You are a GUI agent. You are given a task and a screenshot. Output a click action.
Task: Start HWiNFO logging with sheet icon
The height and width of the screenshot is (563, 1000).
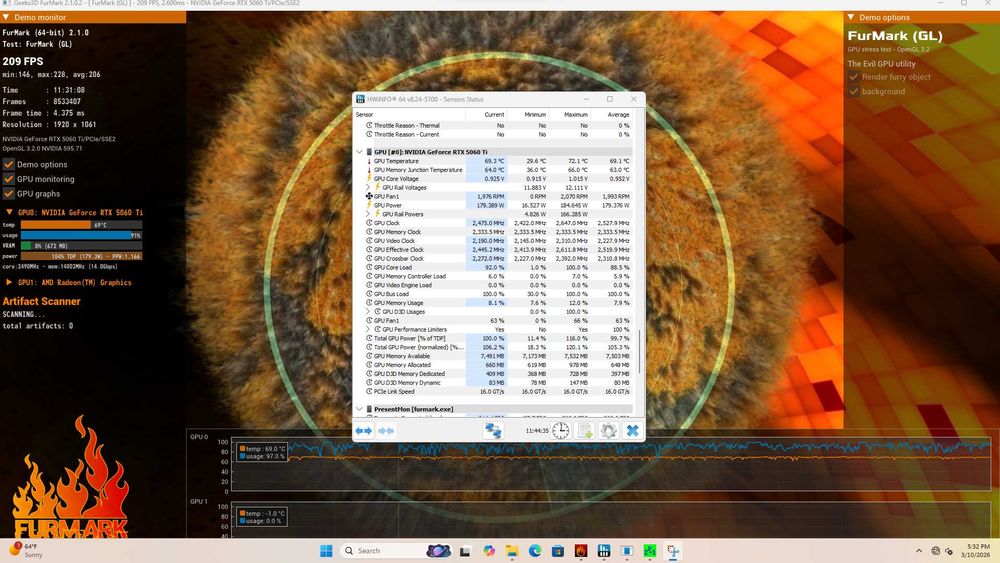584,431
